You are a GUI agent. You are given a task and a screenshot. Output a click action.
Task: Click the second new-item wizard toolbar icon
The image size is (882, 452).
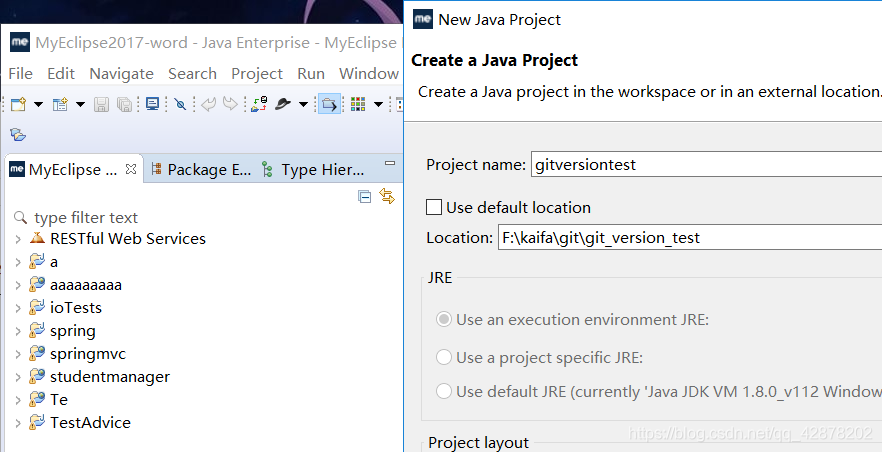click(x=60, y=104)
